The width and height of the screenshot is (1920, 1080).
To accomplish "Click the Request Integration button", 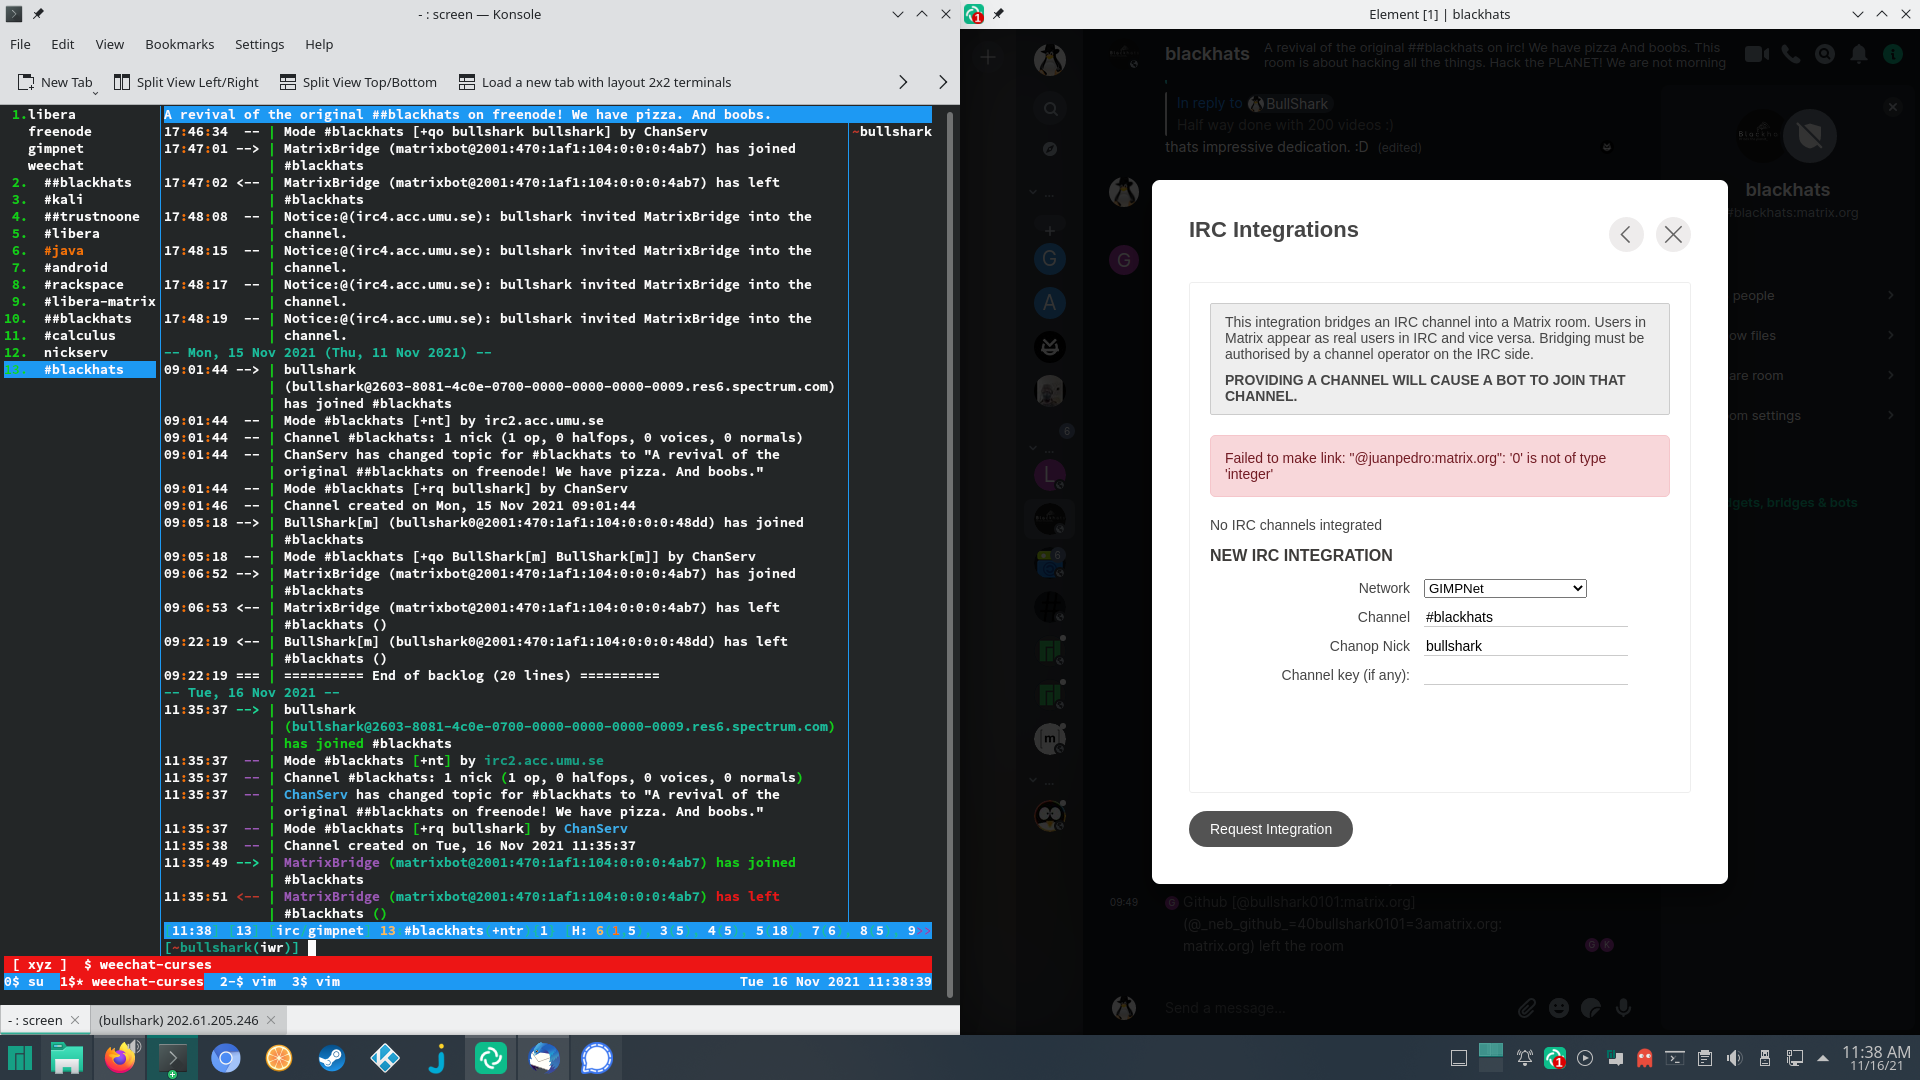I will coord(1270,829).
